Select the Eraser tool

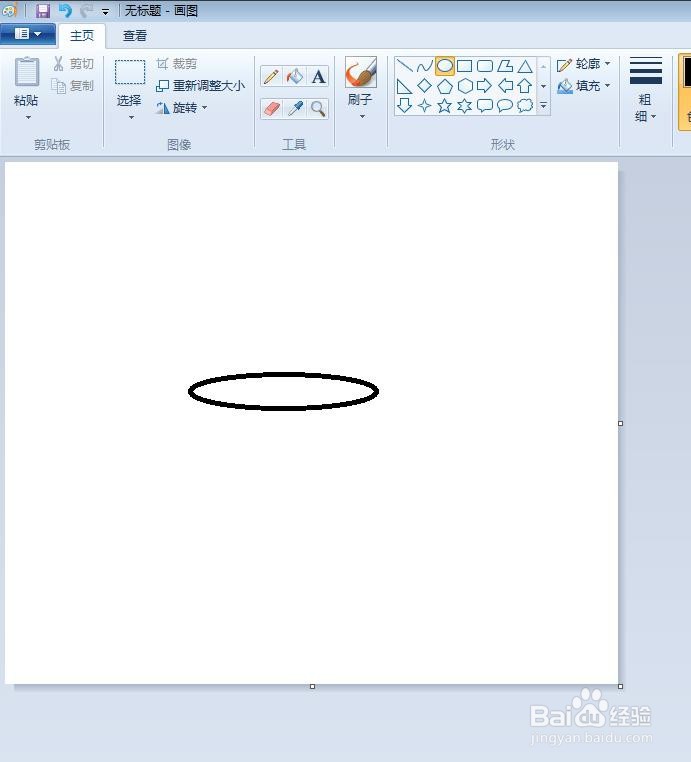point(272,109)
